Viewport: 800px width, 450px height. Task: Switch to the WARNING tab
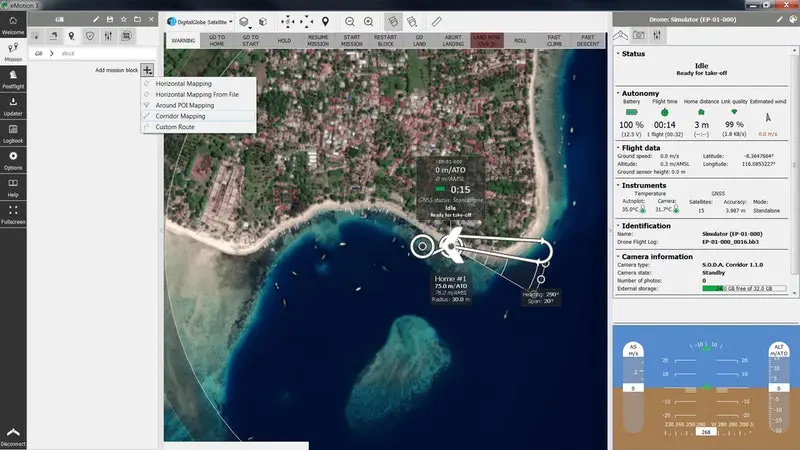click(183, 41)
